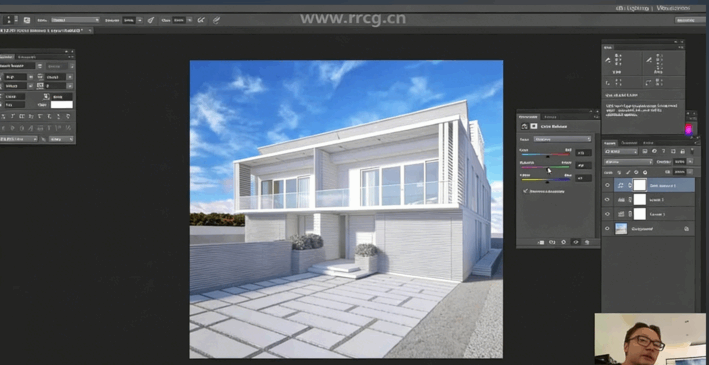Toggle Faux Italic in Character panel

pos(13,116)
